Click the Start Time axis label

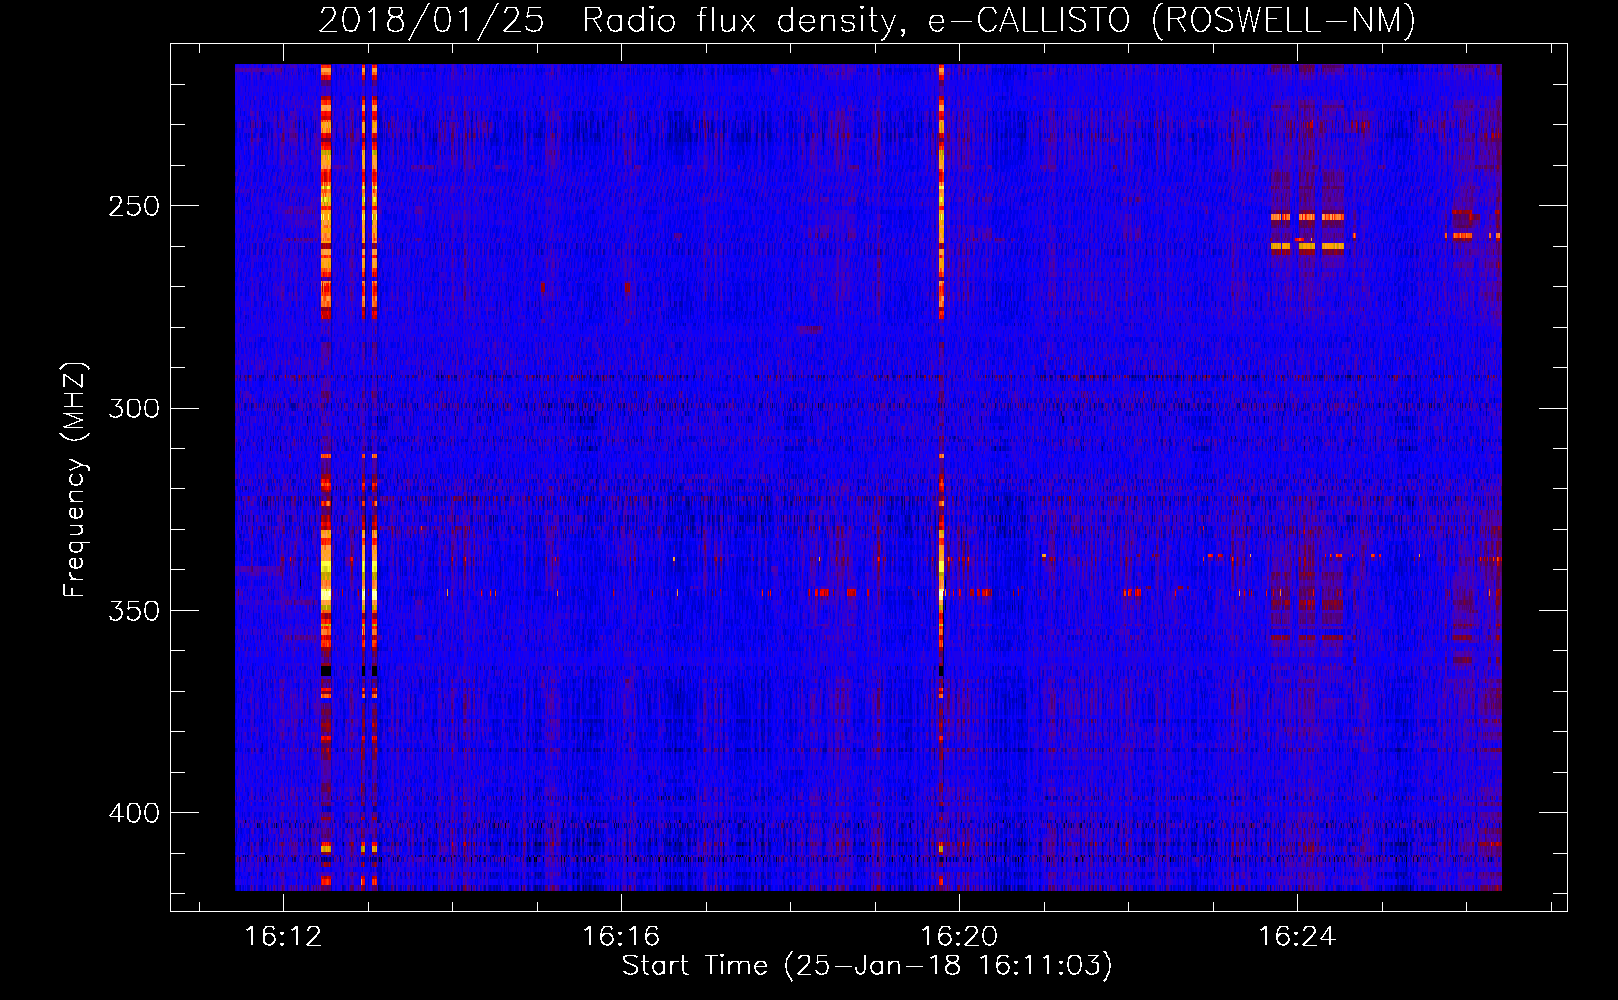coord(867,966)
